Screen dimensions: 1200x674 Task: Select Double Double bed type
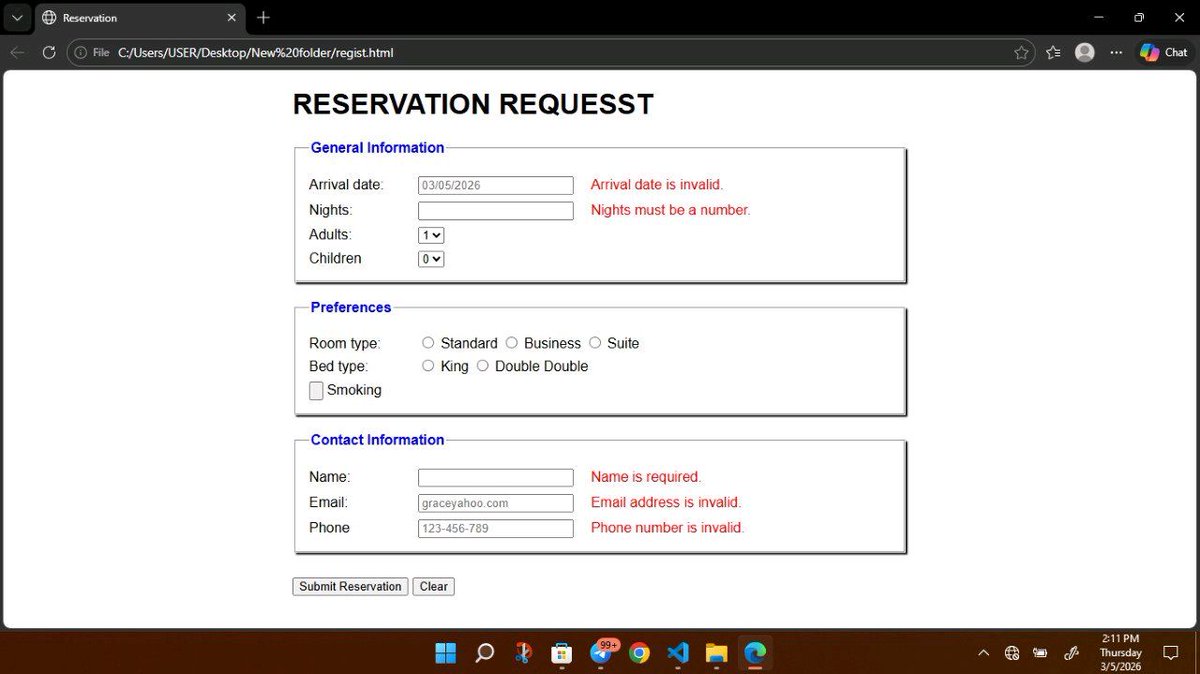point(483,366)
